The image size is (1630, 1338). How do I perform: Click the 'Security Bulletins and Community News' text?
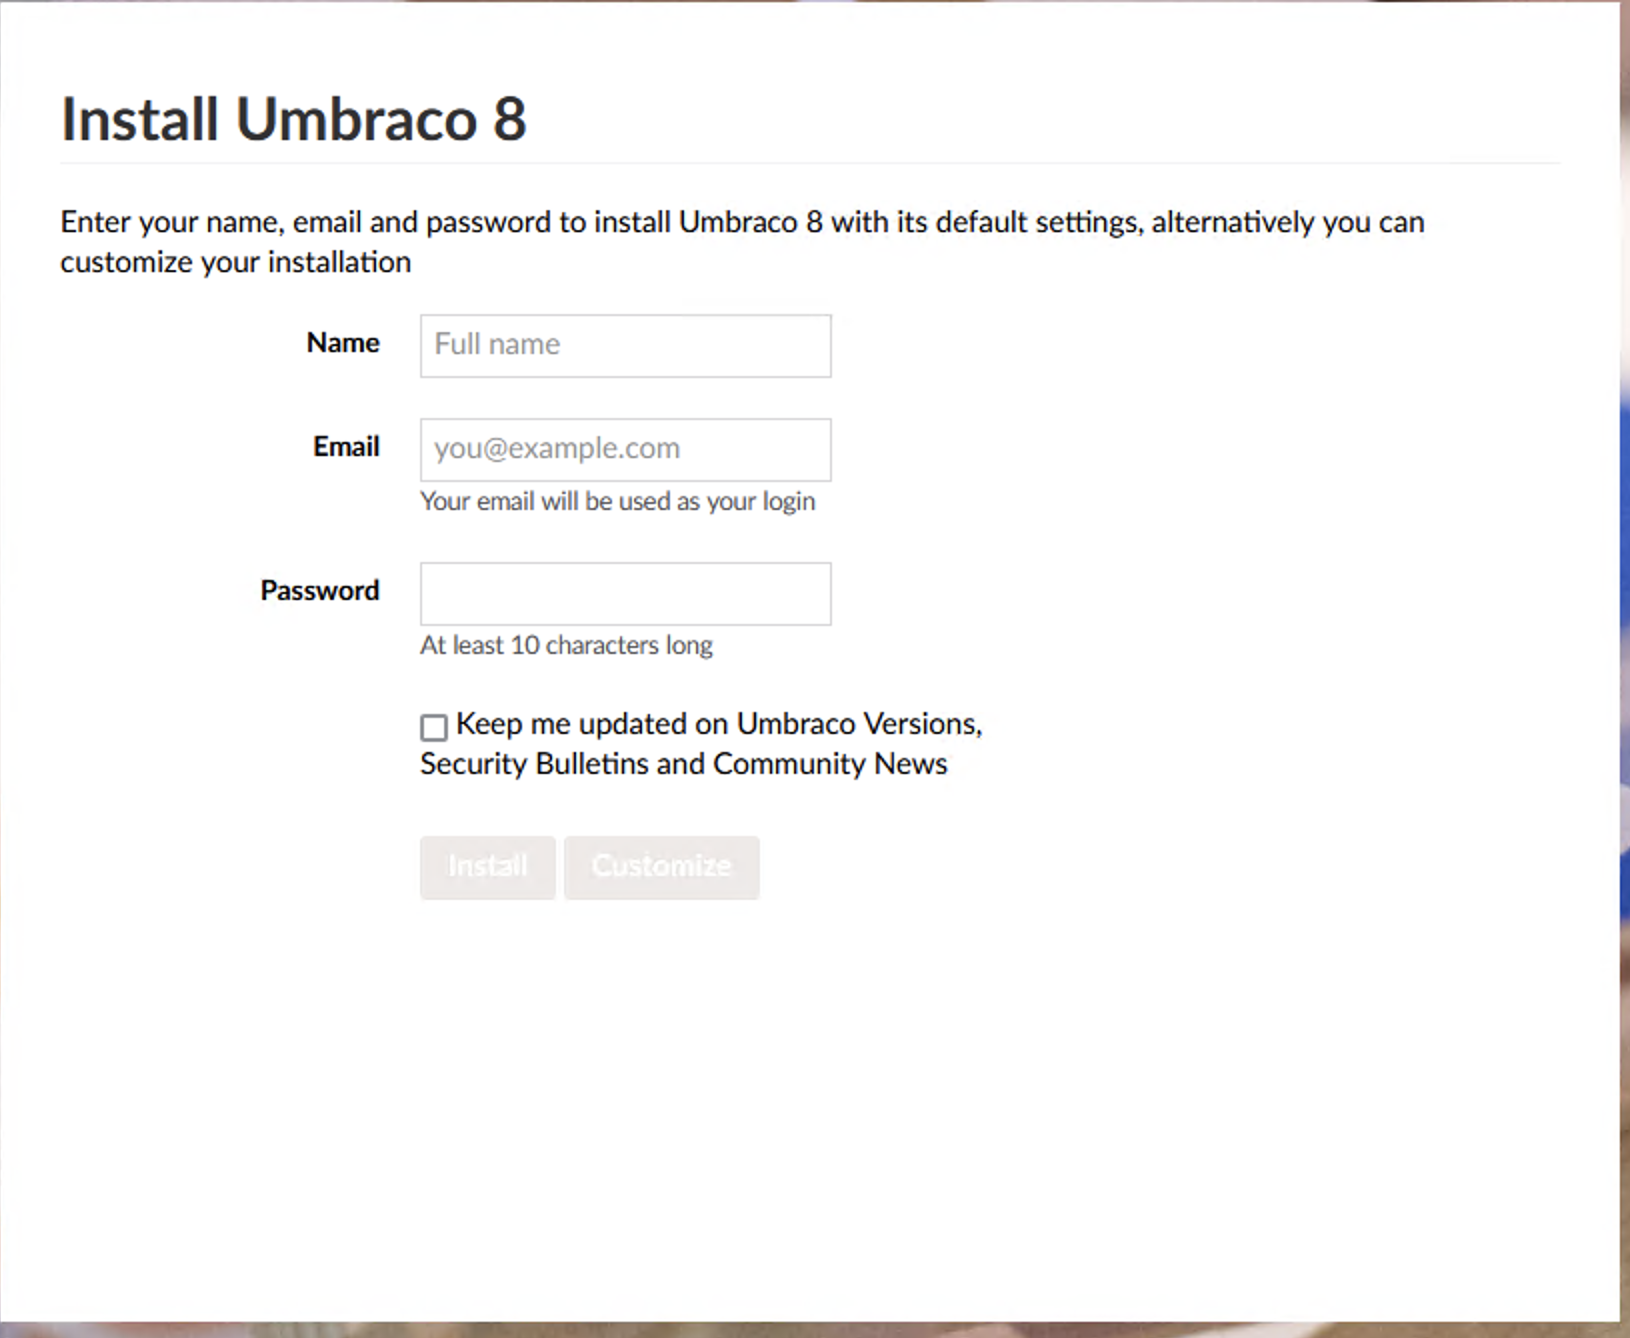683,764
